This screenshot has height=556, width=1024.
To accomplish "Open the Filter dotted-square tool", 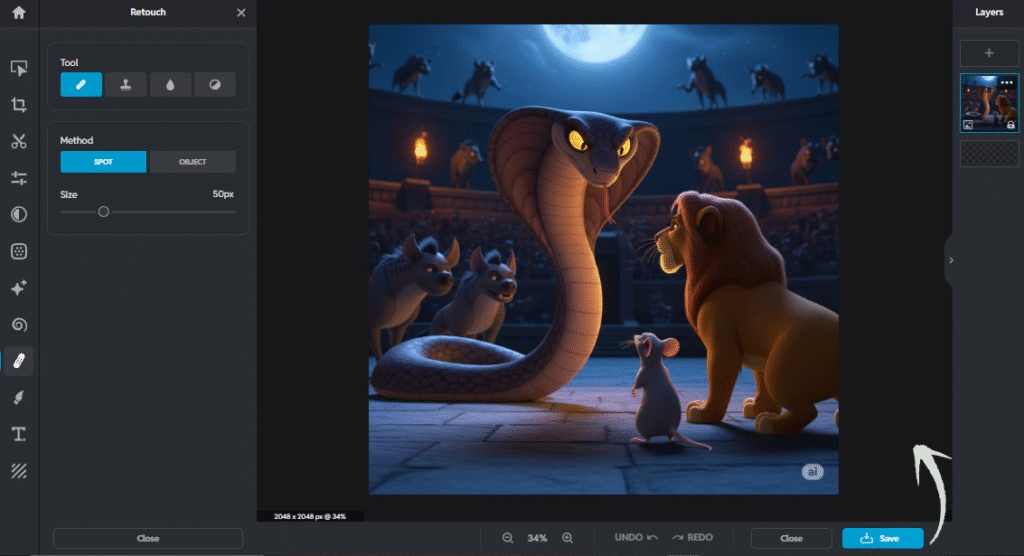I will pos(19,251).
